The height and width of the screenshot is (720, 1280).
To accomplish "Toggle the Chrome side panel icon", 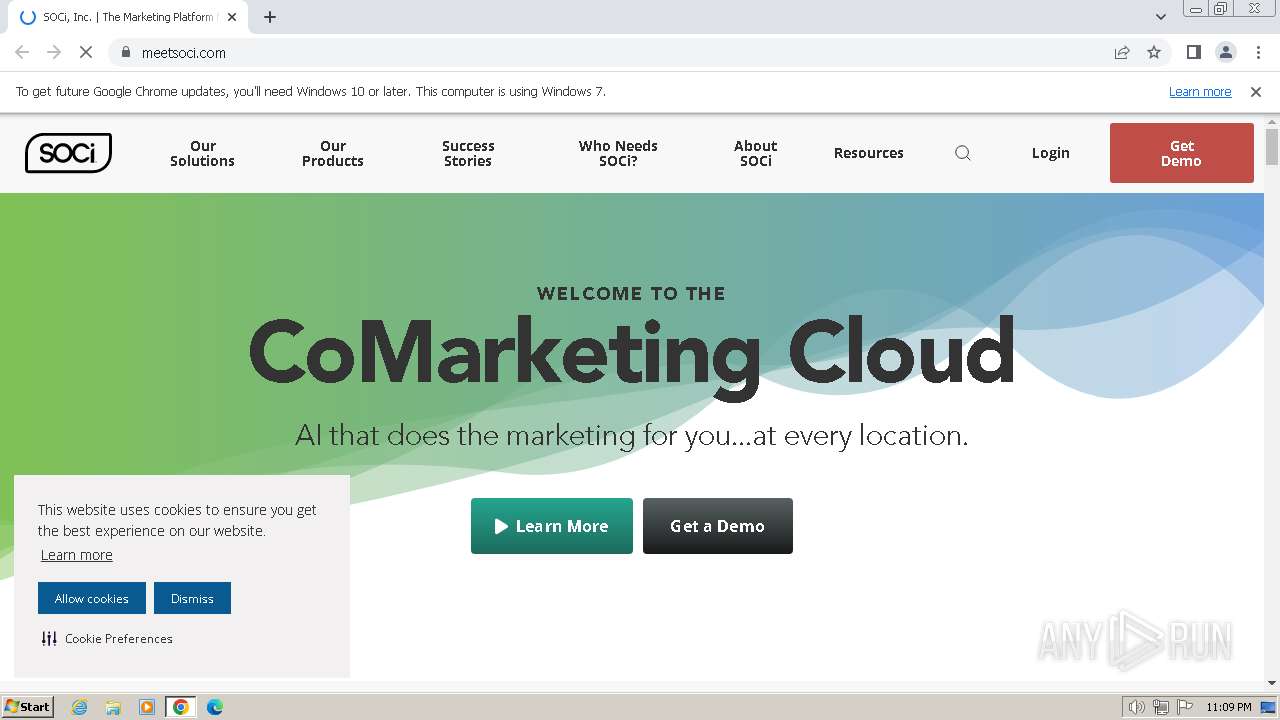I will (1193, 53).
